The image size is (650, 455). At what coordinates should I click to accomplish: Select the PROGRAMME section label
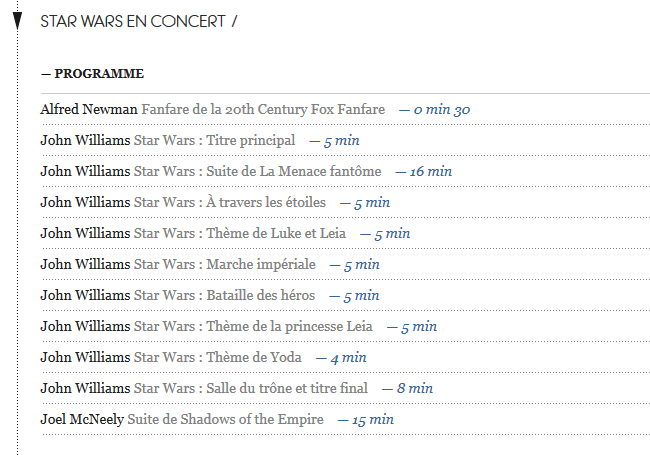coord(92,73)
